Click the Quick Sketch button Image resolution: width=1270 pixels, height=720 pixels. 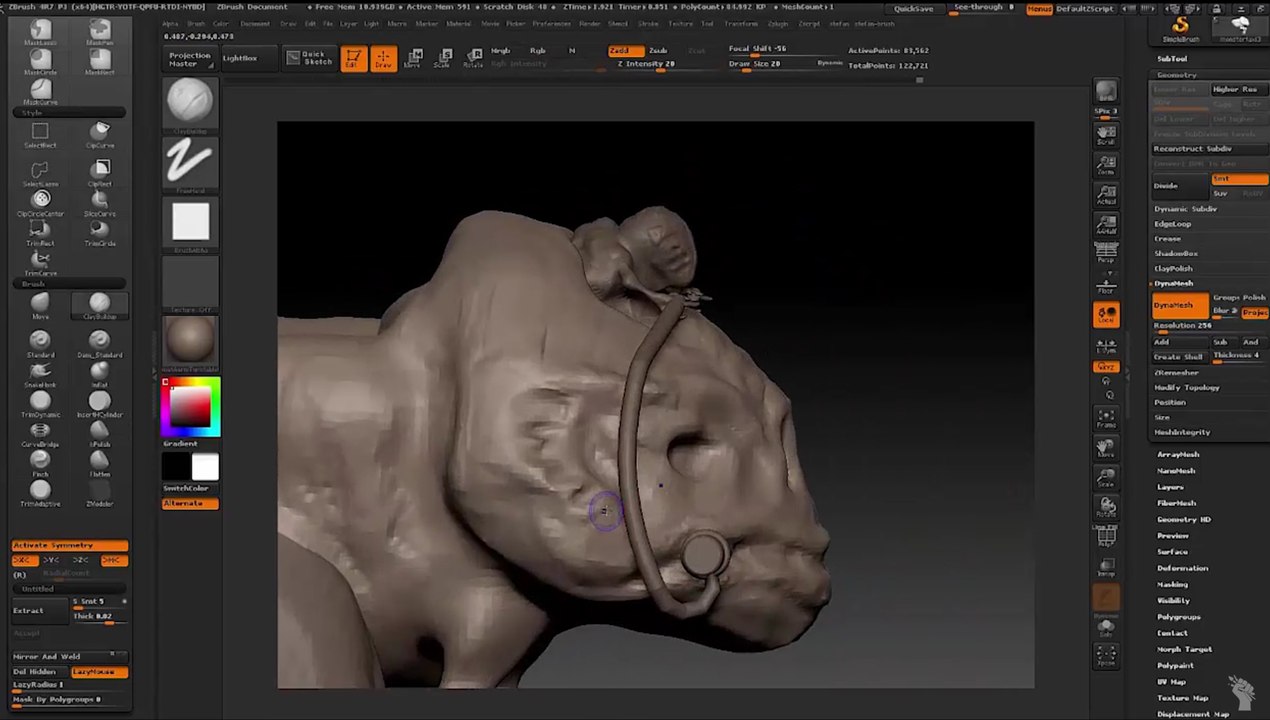coord(309,58)
